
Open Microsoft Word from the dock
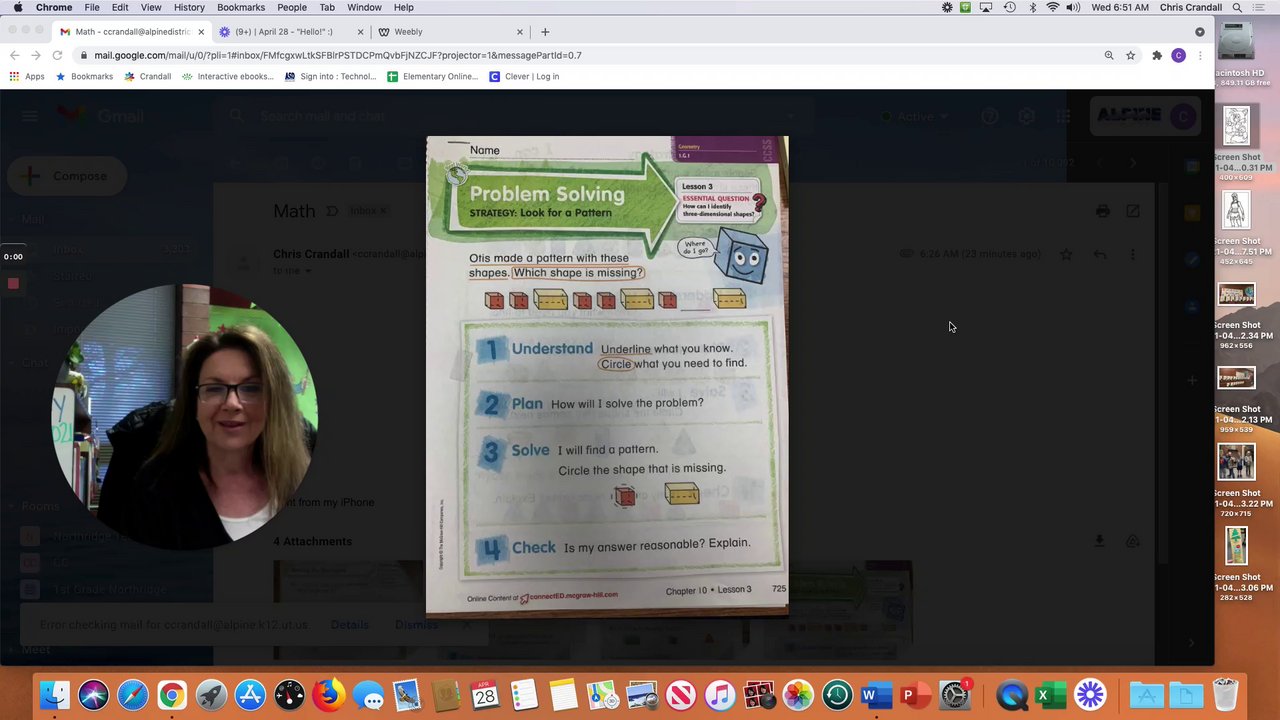click(876, 695)
